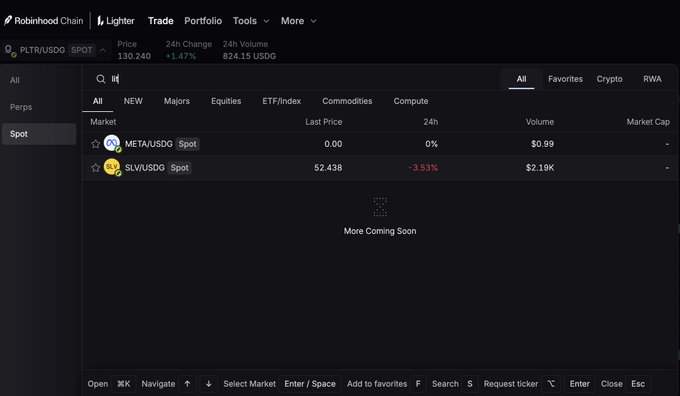Viewport: 680px width, 396px height.
Task: Click the Enter / Space key hint
Action: [x=310, y=384]
